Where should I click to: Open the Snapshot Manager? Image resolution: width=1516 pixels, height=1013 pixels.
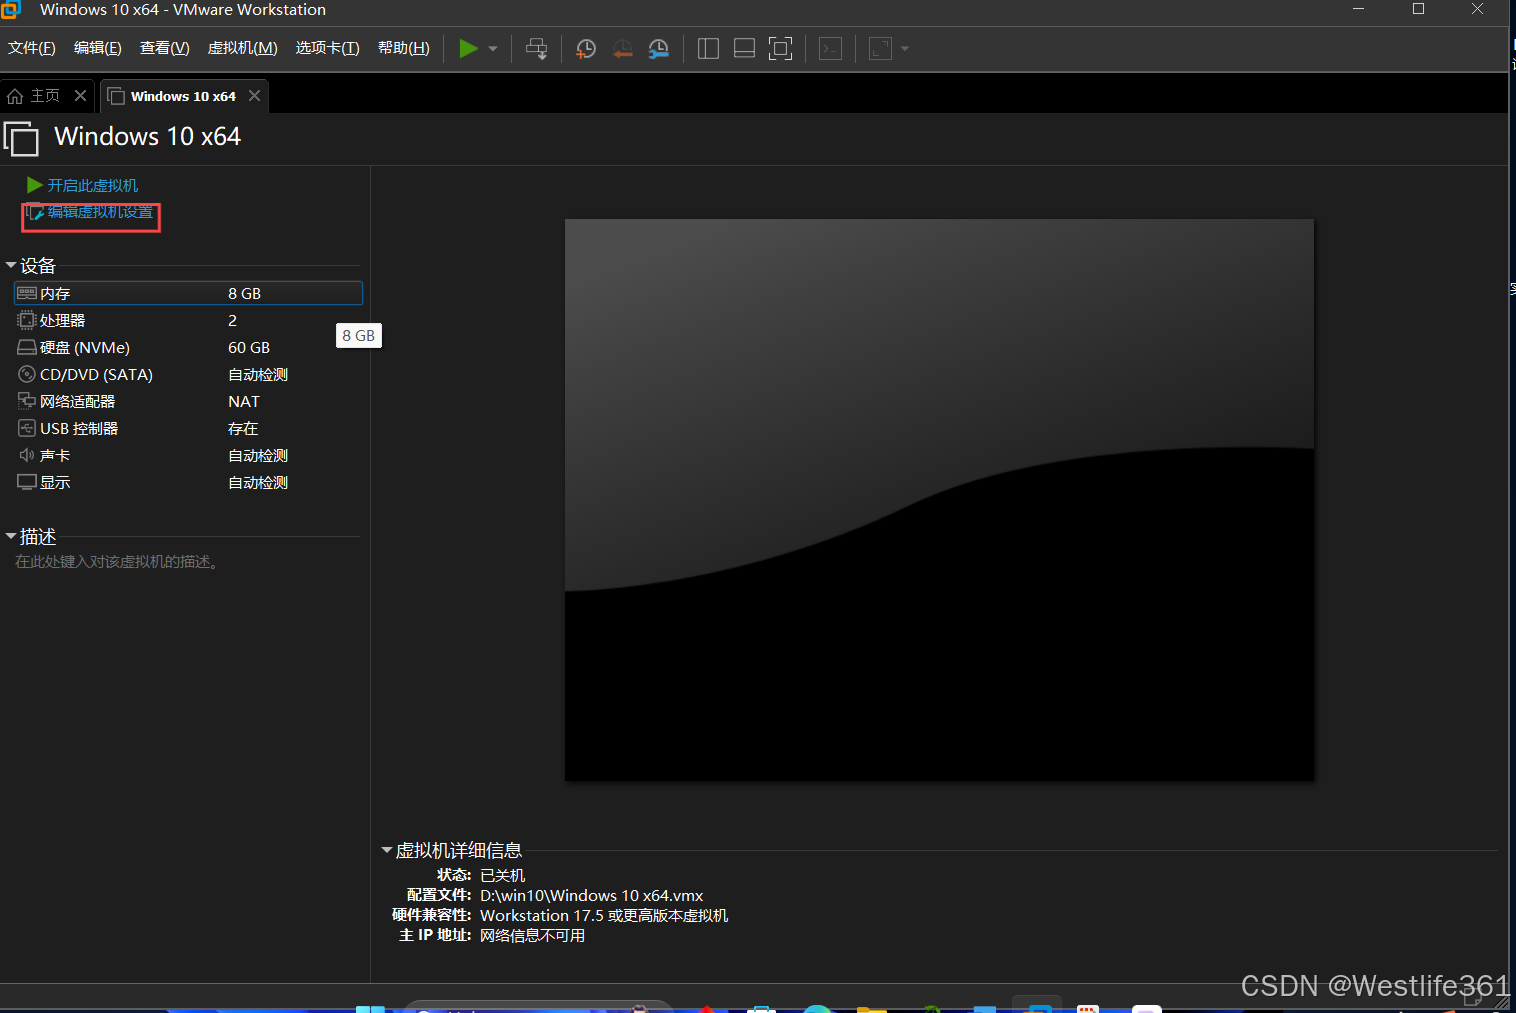point(658,48)
